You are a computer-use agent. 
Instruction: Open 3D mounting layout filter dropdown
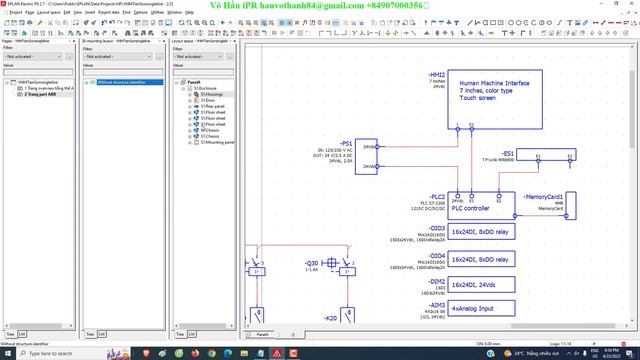(118, 56)
